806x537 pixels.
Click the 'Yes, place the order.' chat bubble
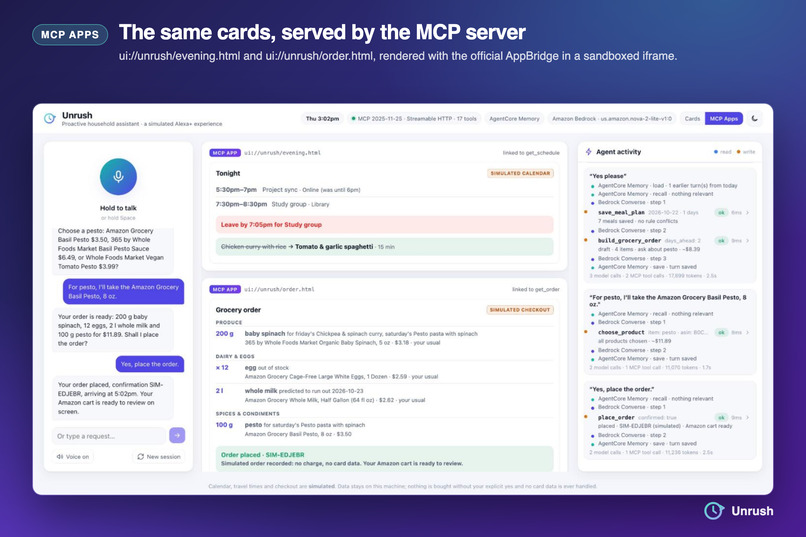150,364
